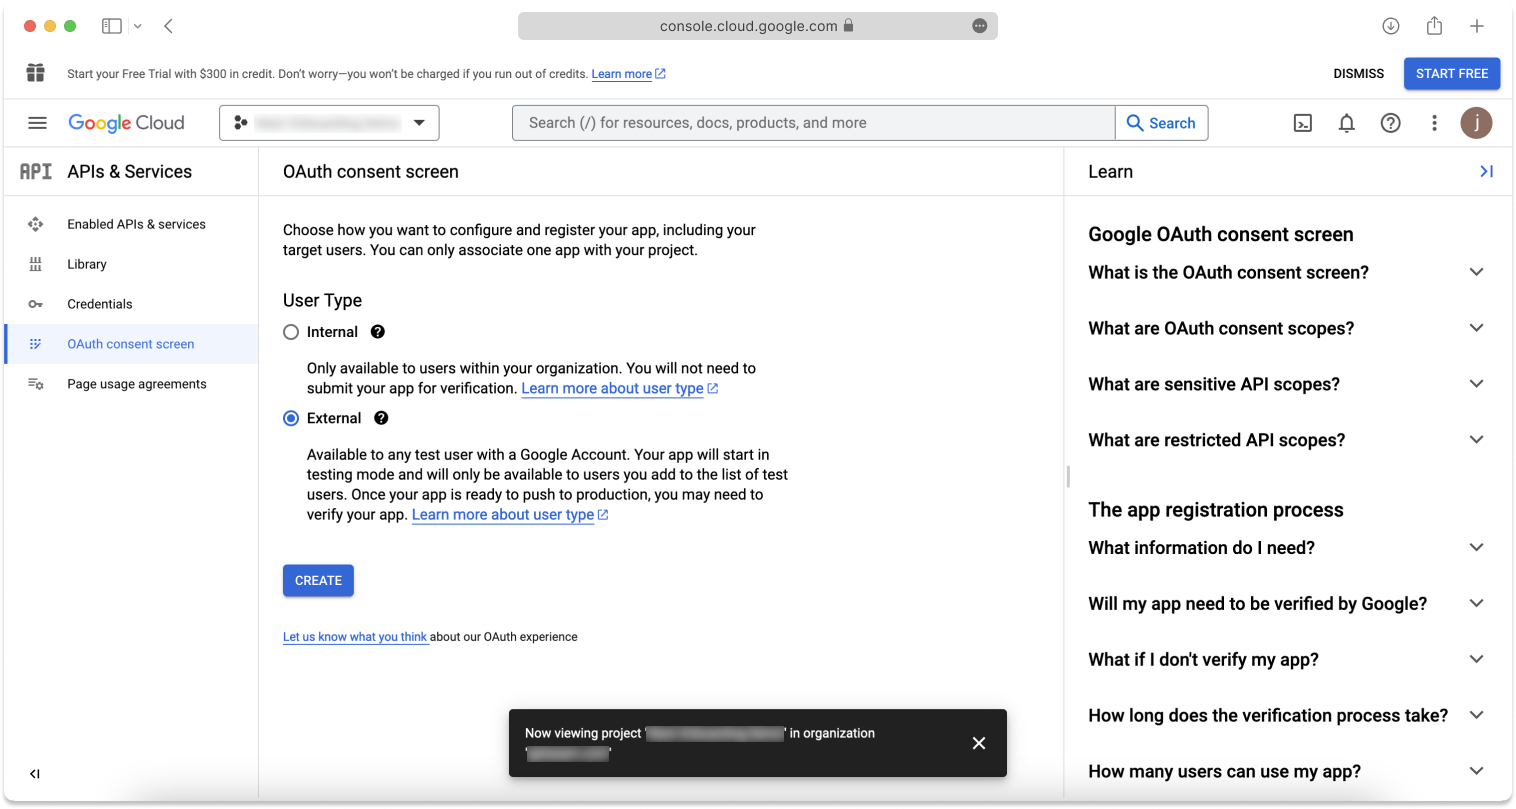Switch to Enabled APIs & services section
The height and width of the screenshot is (809, 1516).
coord(136,223)
